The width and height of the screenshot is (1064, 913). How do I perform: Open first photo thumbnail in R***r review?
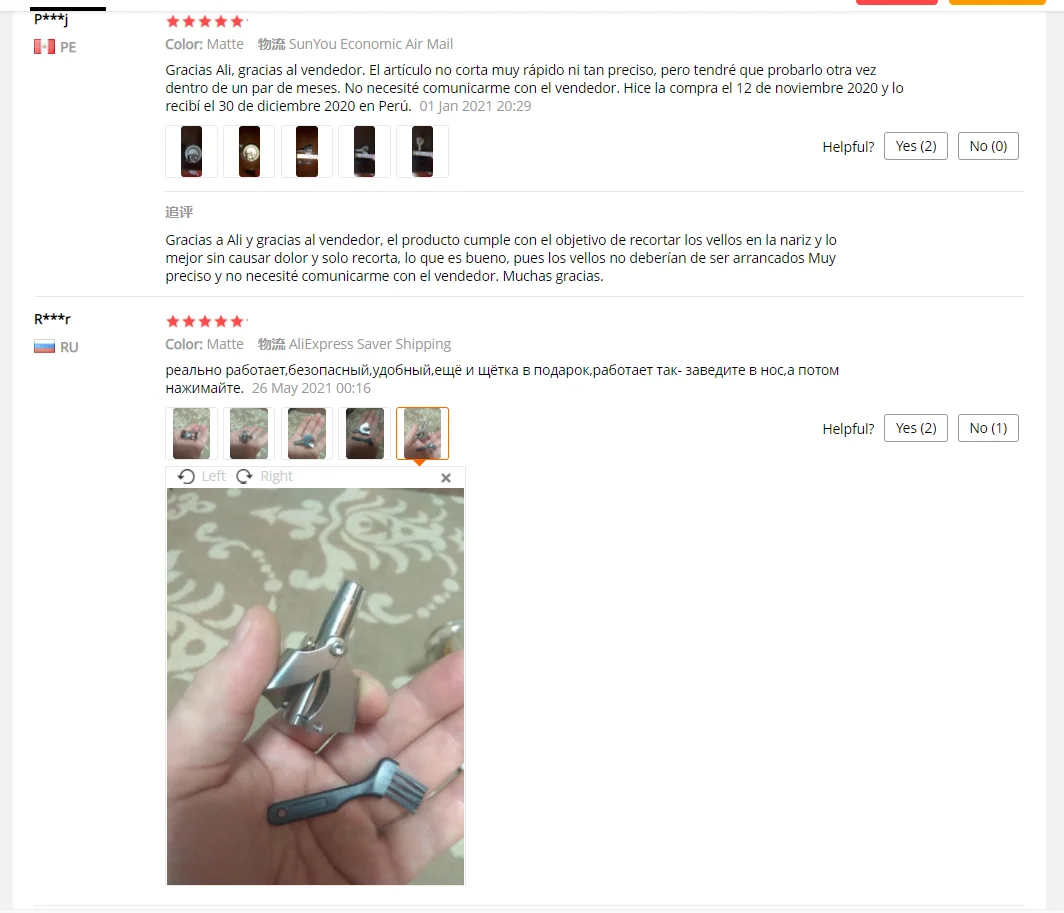click(191, 433)
